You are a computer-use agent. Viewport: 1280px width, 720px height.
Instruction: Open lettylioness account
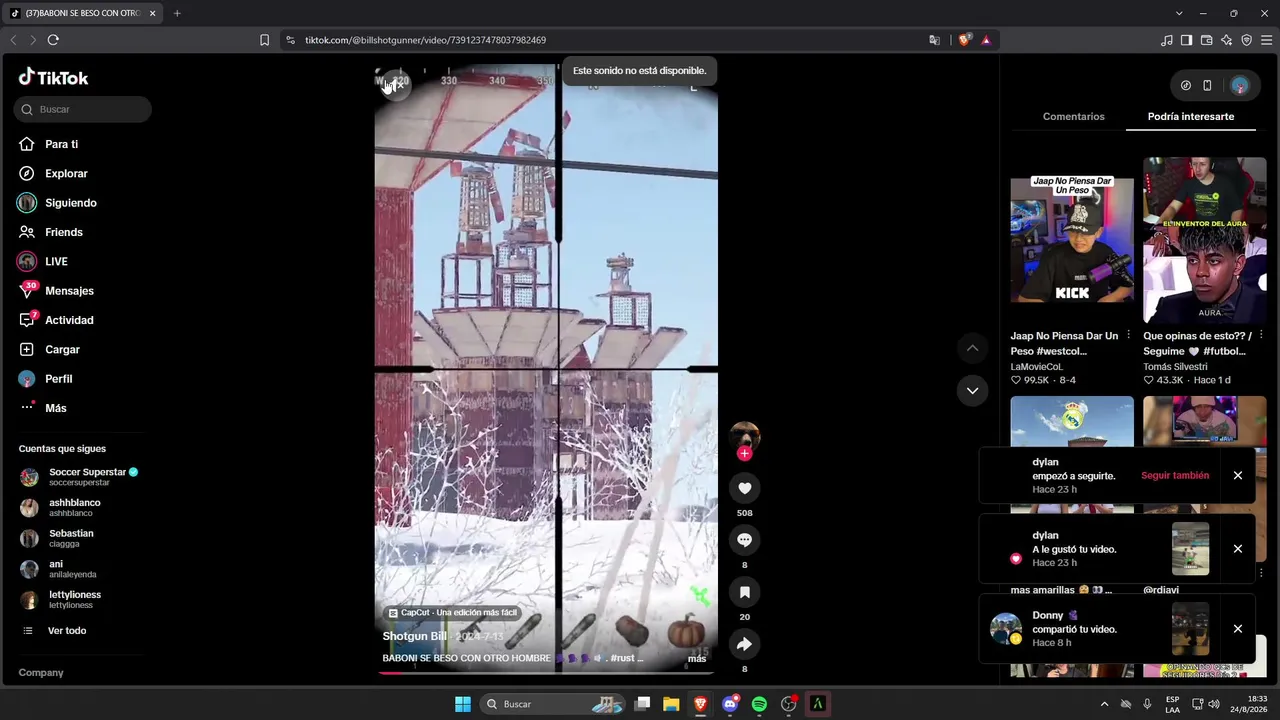60,599
